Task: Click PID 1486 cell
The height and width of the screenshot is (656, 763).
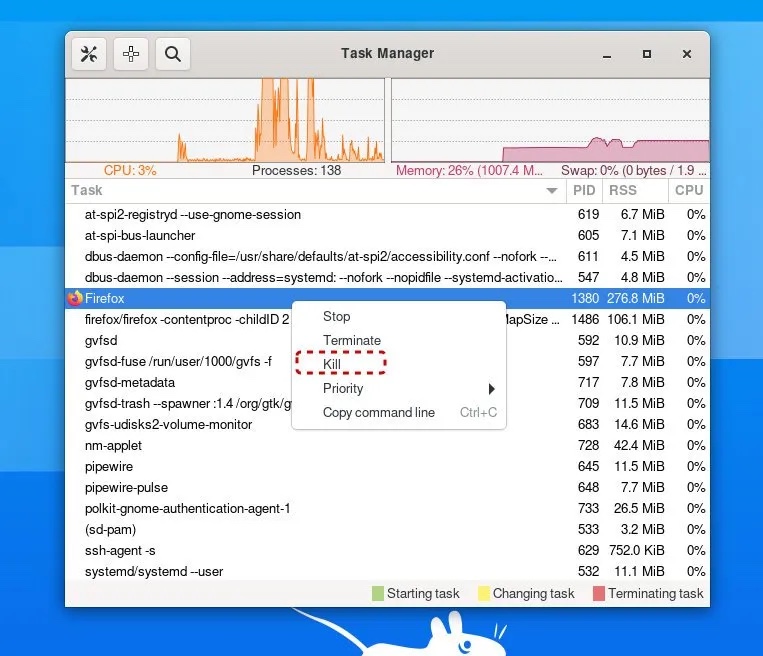Action: click(x=585, y=319)
